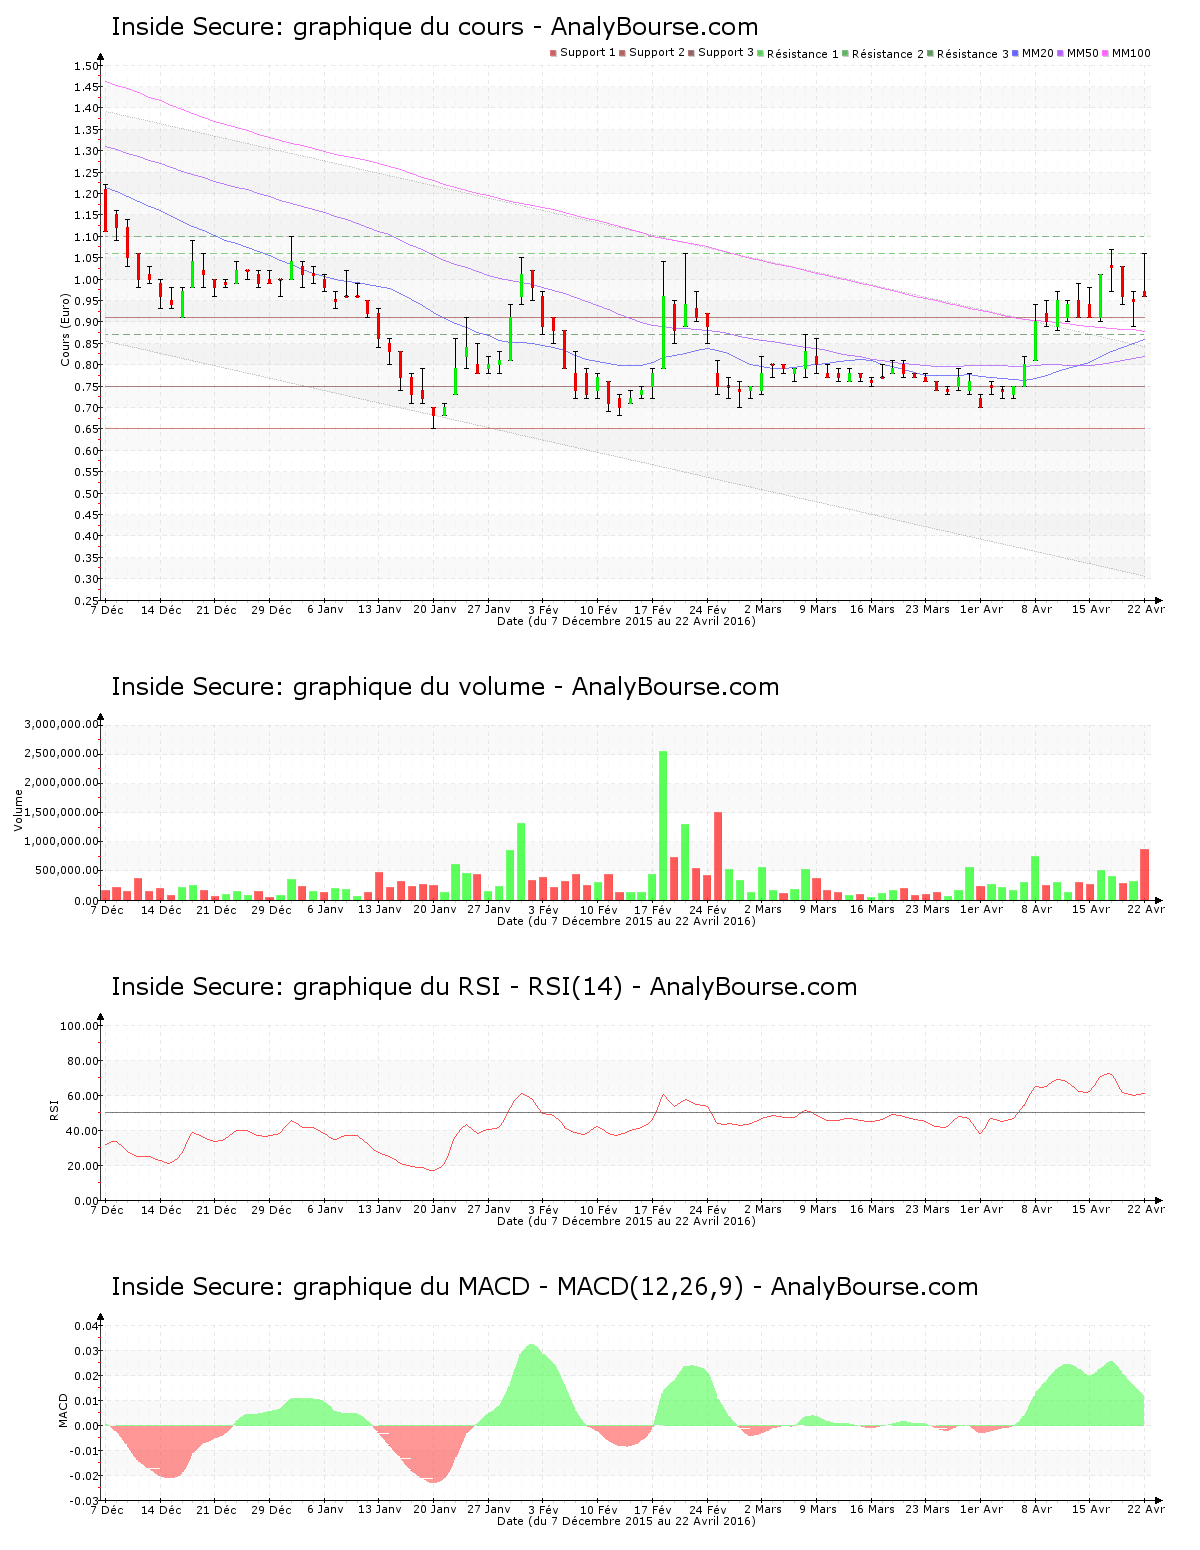The height and width of the screenshot is (1550, 1200).
Task: Click the 'graphique du volume' chart title
Action: click(444, 687)
